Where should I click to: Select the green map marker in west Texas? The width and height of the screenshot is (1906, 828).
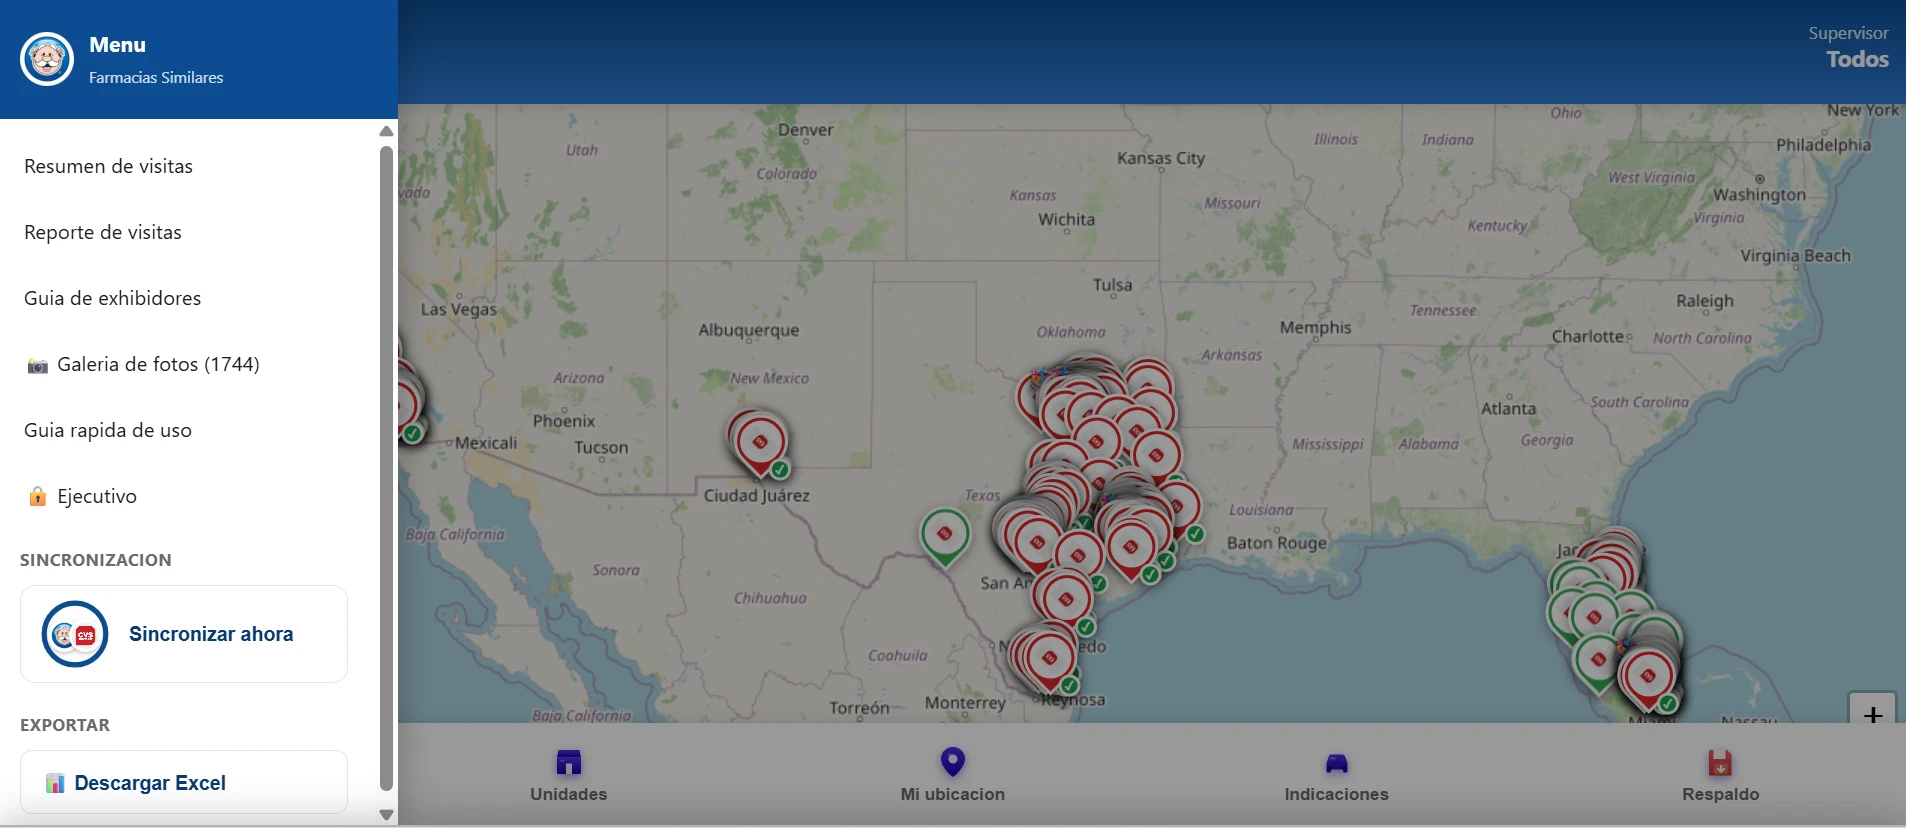[945, 538]
